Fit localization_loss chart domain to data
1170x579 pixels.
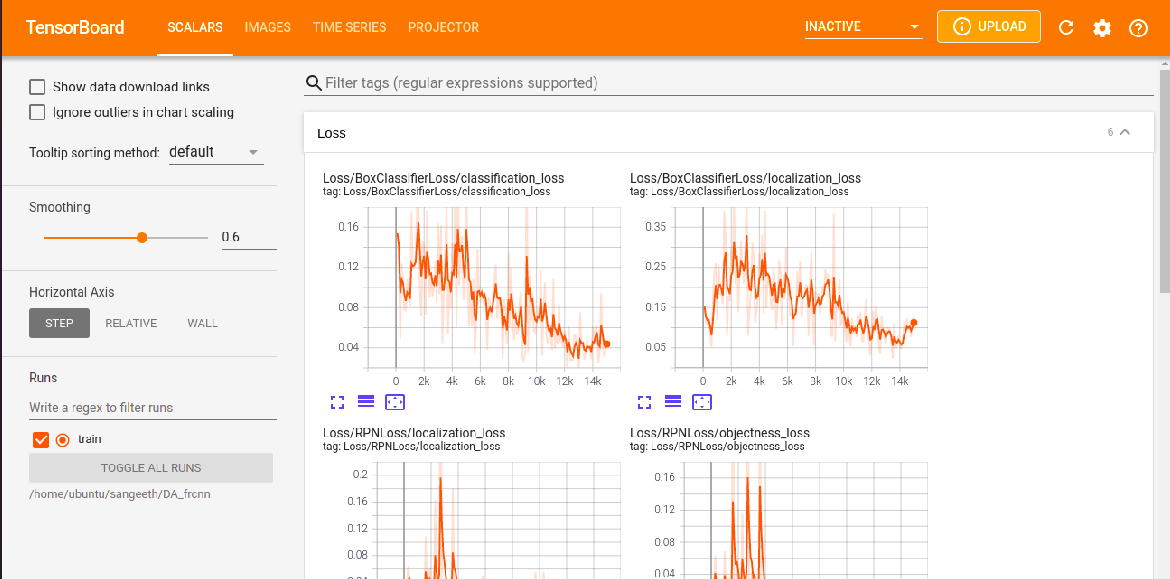701,402
